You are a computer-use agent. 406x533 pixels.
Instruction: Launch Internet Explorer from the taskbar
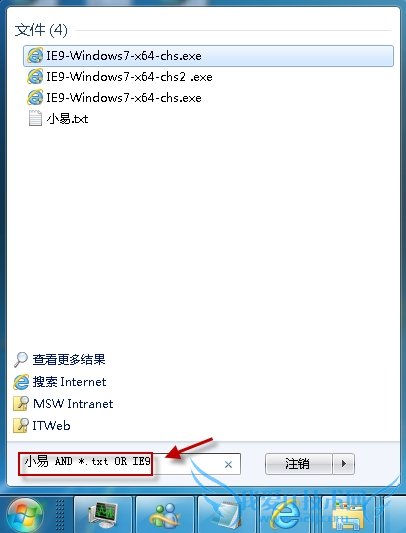pyautogui.click(x=289, y=515)
